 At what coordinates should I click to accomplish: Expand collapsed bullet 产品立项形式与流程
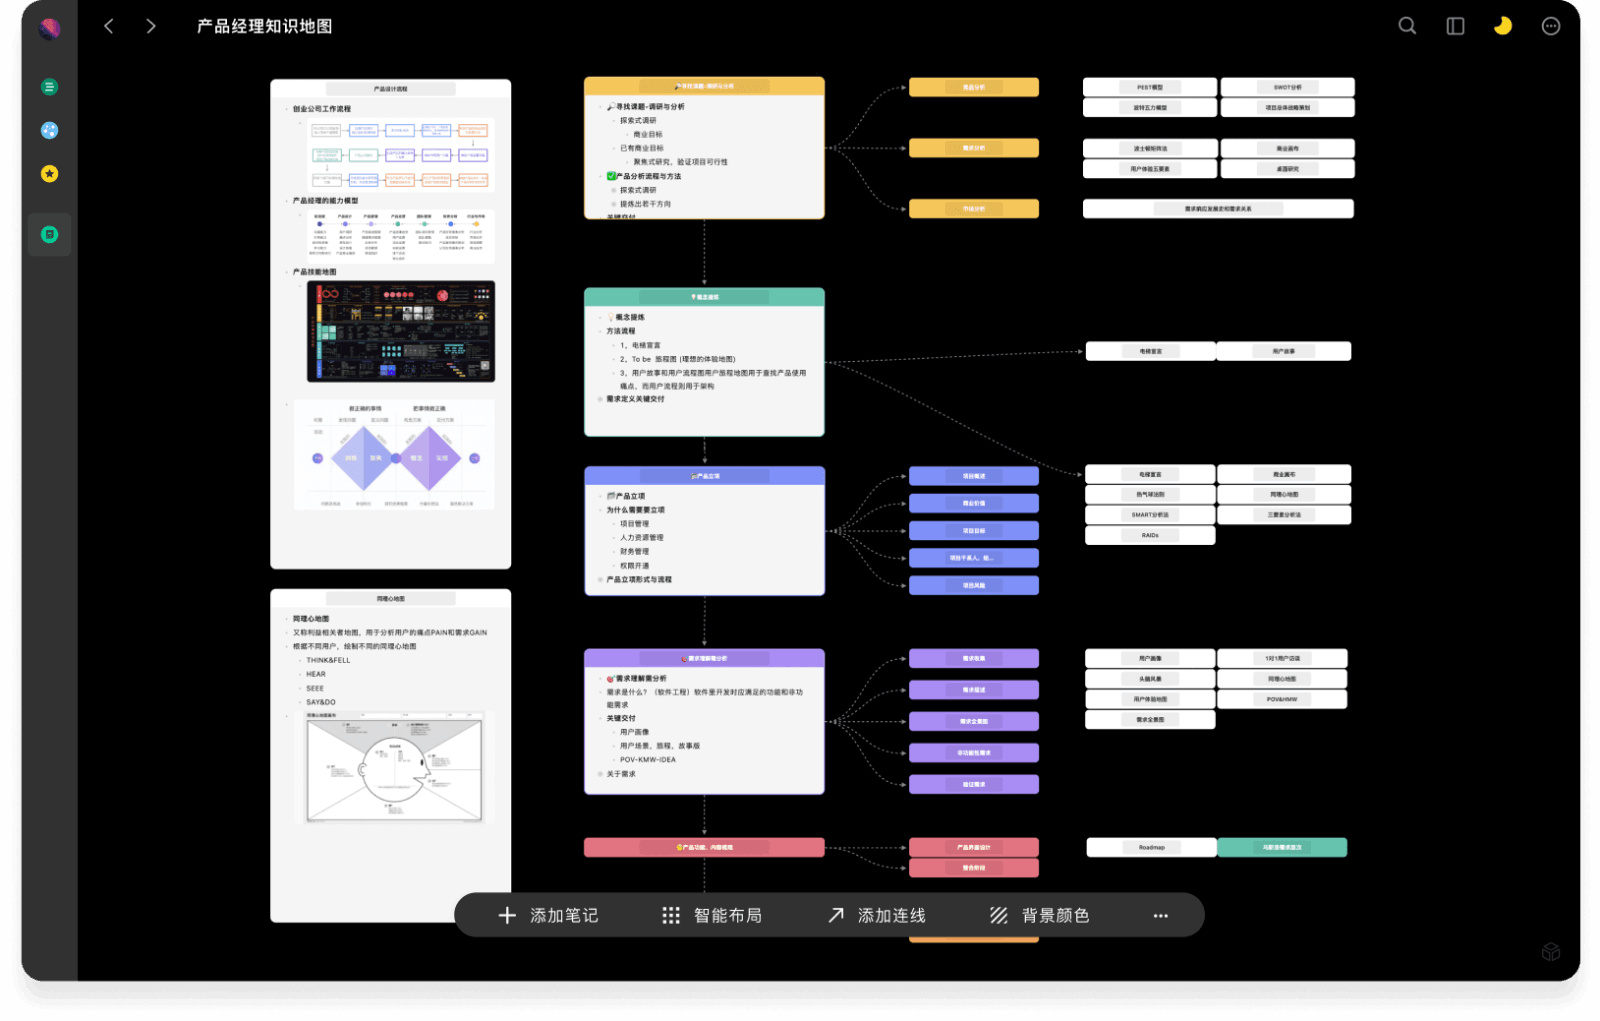tap(599, 579)
